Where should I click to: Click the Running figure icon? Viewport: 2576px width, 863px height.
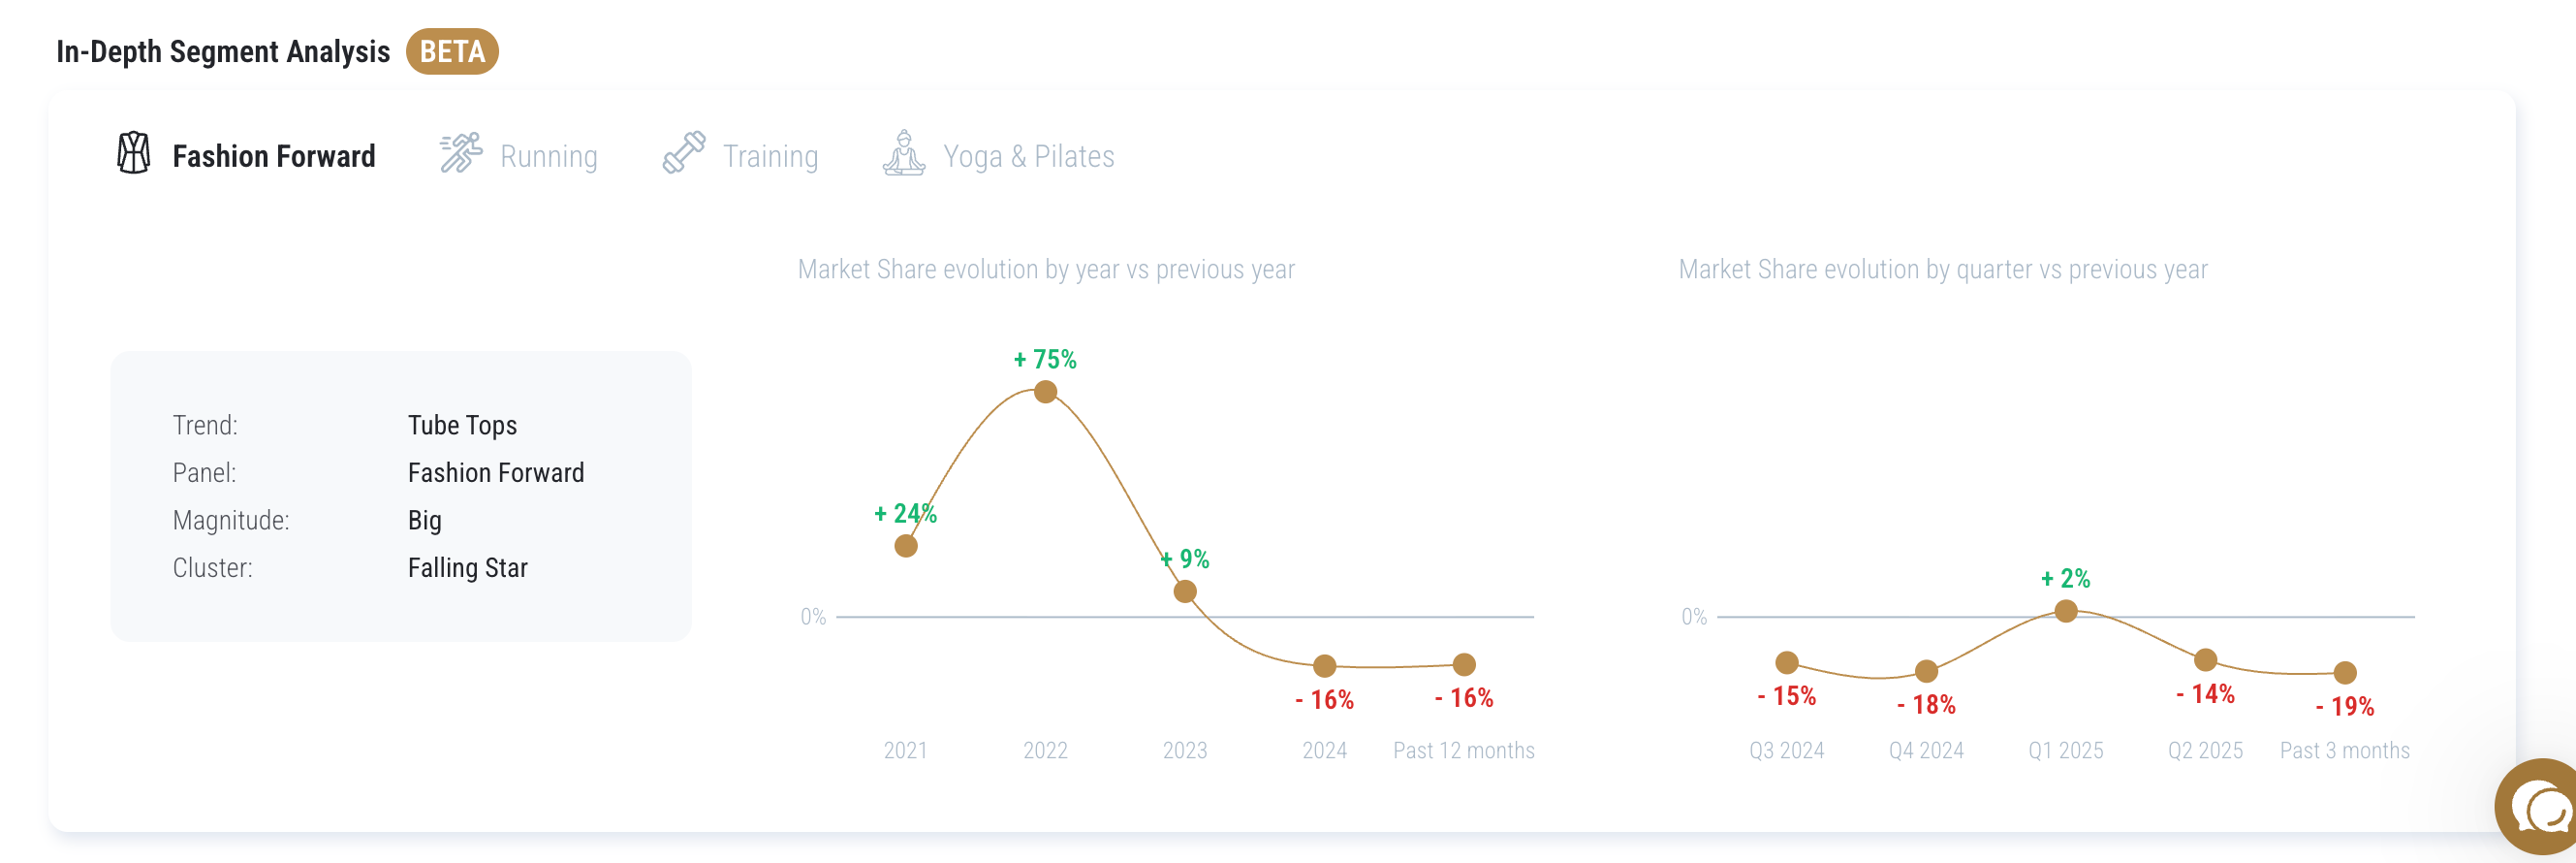[x=461, y=153]
